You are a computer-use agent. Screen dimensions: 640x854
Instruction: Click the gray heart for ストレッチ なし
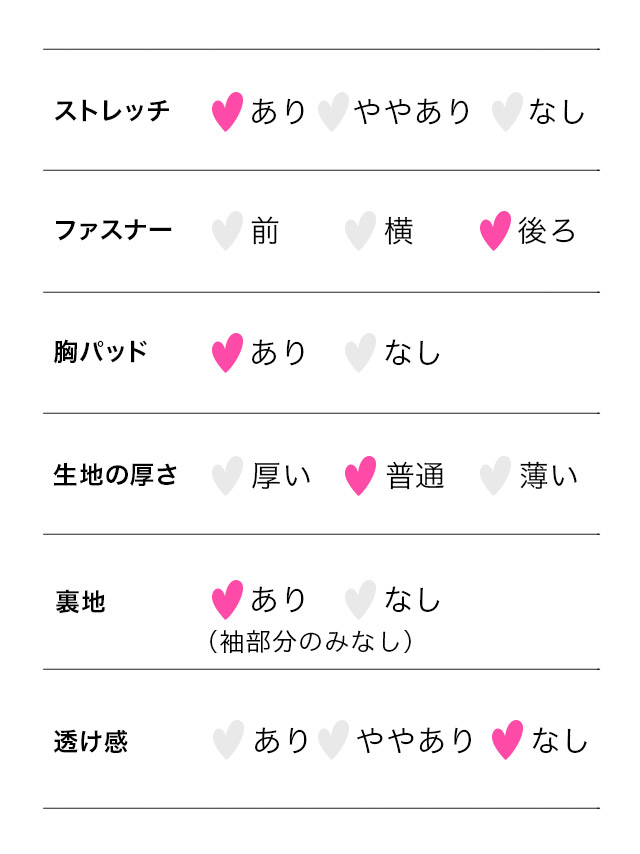(507, 112)
